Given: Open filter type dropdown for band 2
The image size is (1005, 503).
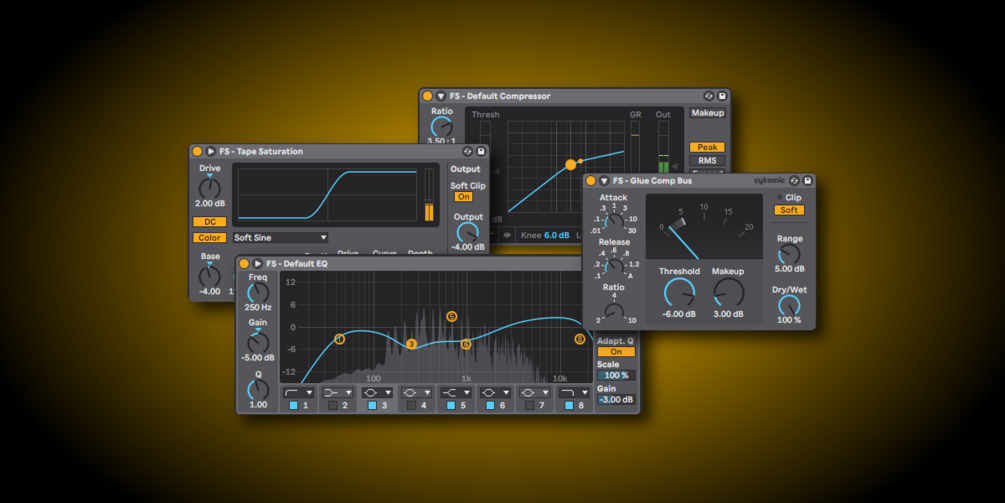Looking at the screenshot, I should point(338,393).
